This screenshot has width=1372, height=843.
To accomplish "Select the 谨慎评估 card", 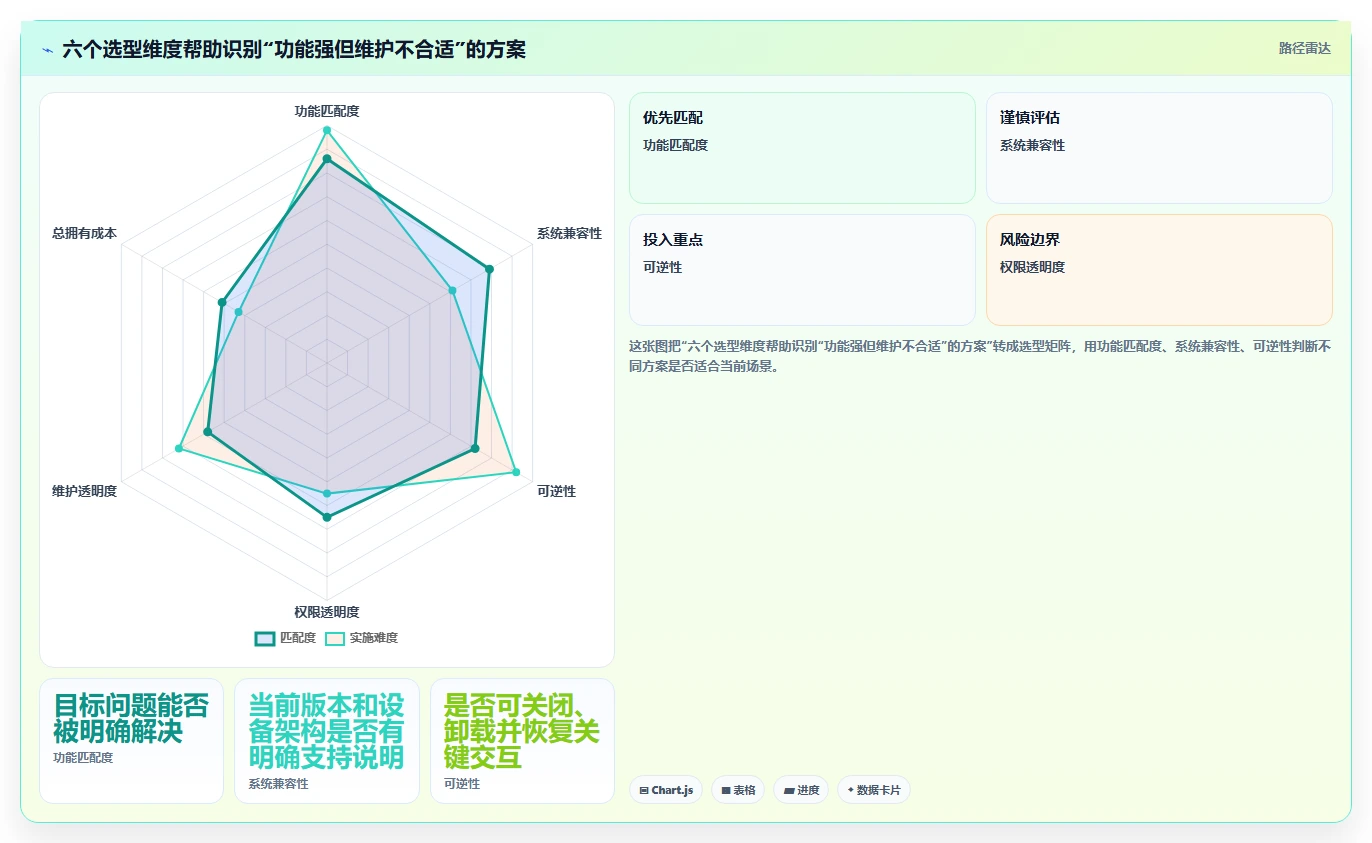I will (x=1159, y=148).
